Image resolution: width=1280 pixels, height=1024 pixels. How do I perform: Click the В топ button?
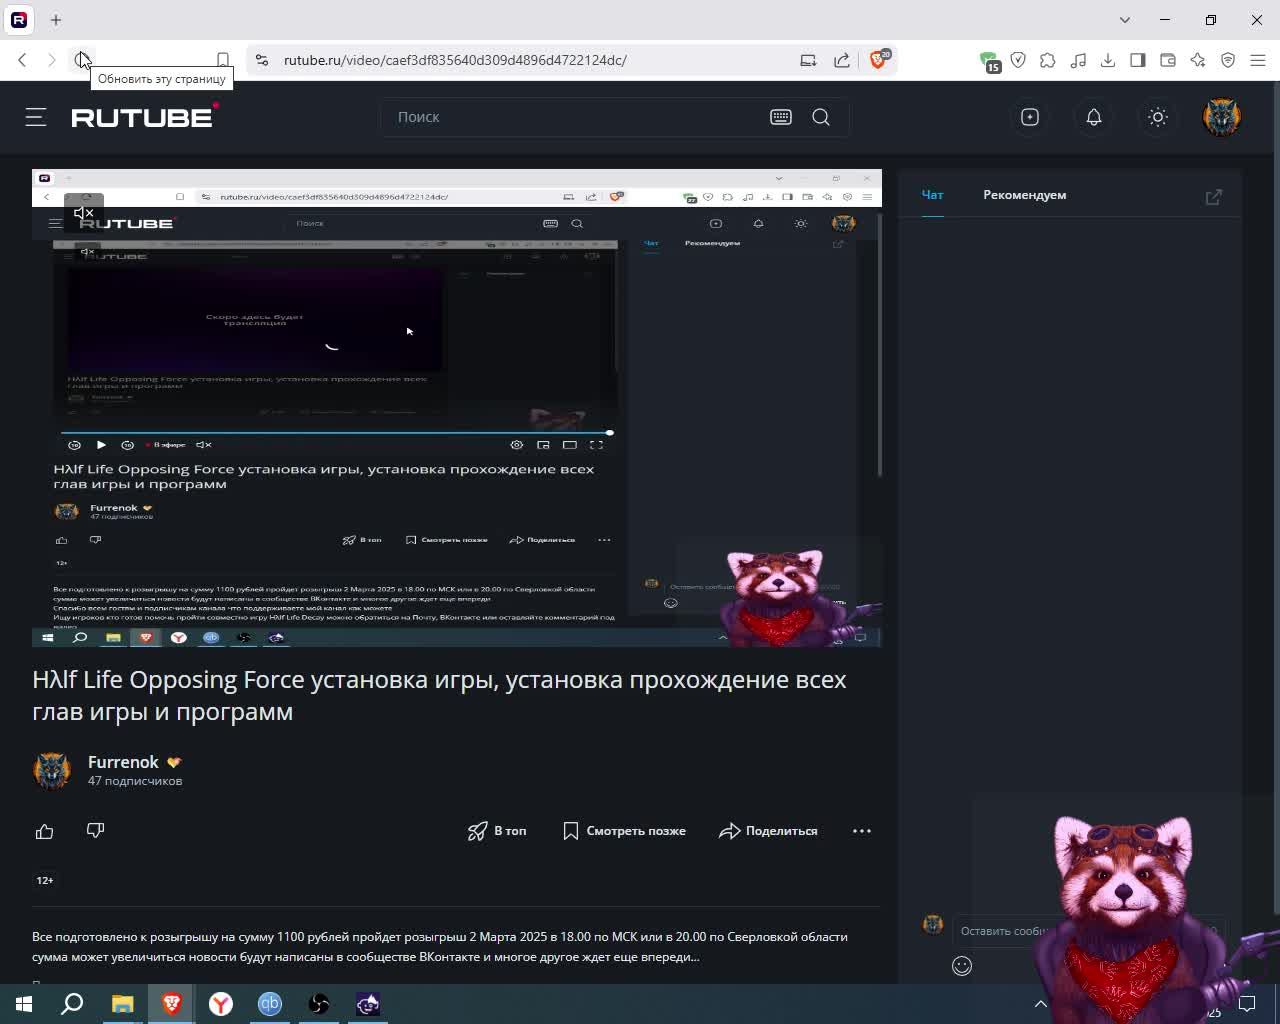click(x=497, y=831)
